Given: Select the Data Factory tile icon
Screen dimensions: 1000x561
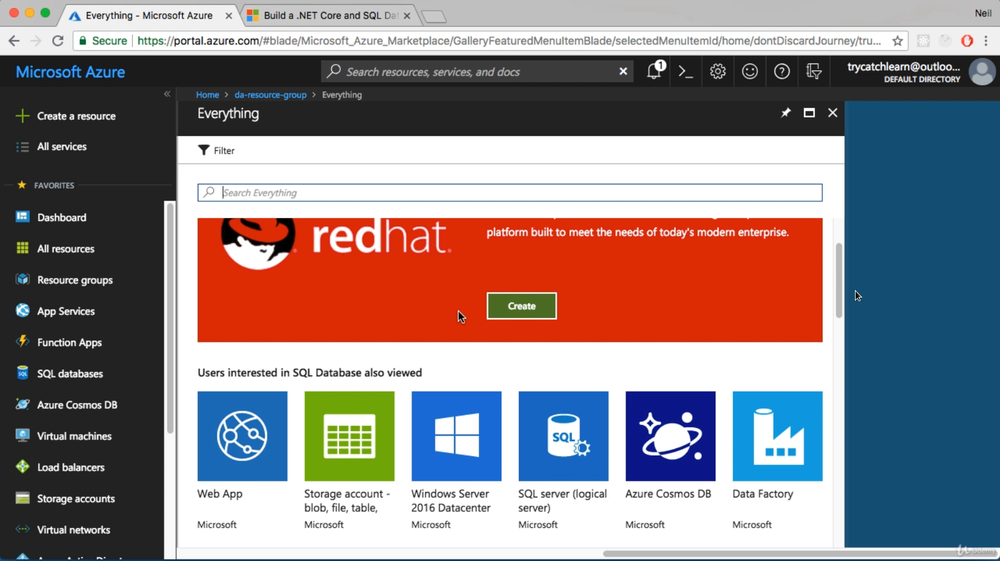Looking at the screenshot, I should click(x=777, y=436).
